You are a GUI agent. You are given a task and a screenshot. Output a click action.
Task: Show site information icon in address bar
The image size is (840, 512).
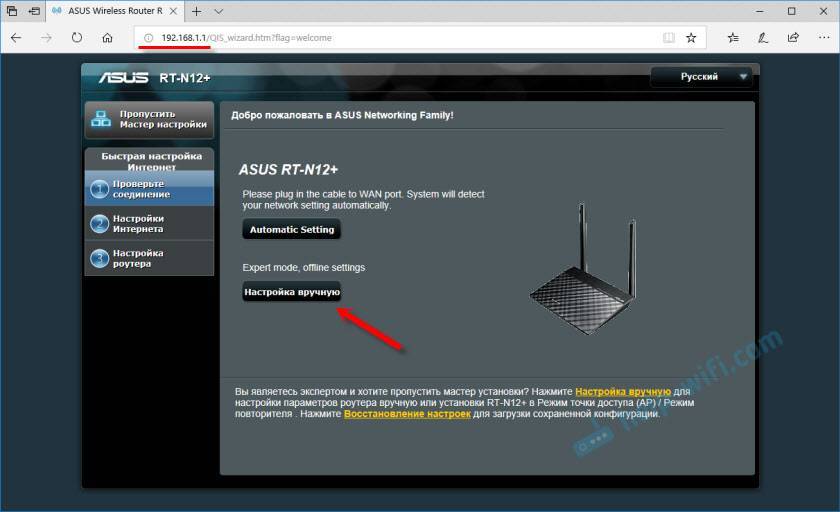148,38
